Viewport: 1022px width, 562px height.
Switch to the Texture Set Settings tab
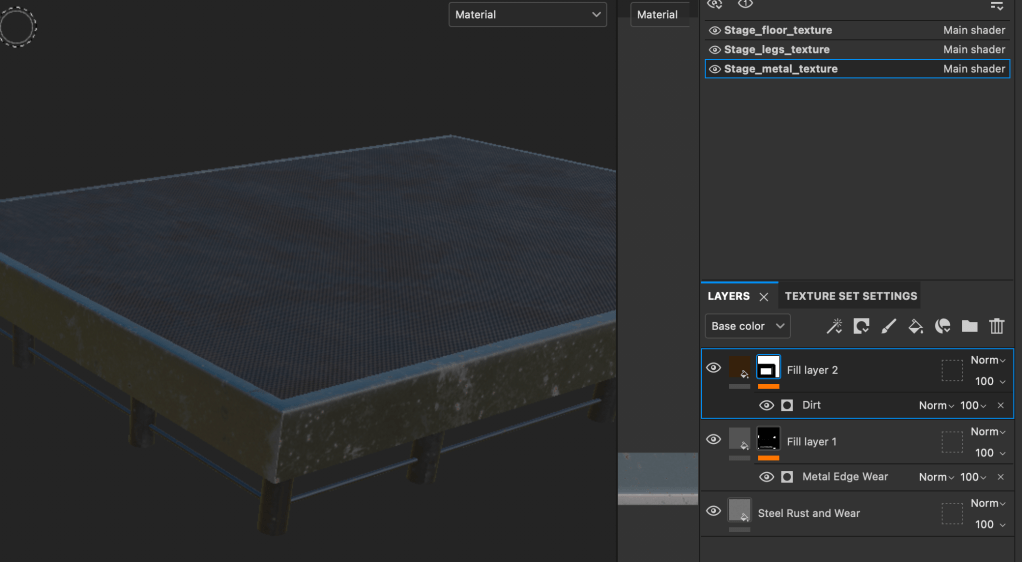coord(850,296)
